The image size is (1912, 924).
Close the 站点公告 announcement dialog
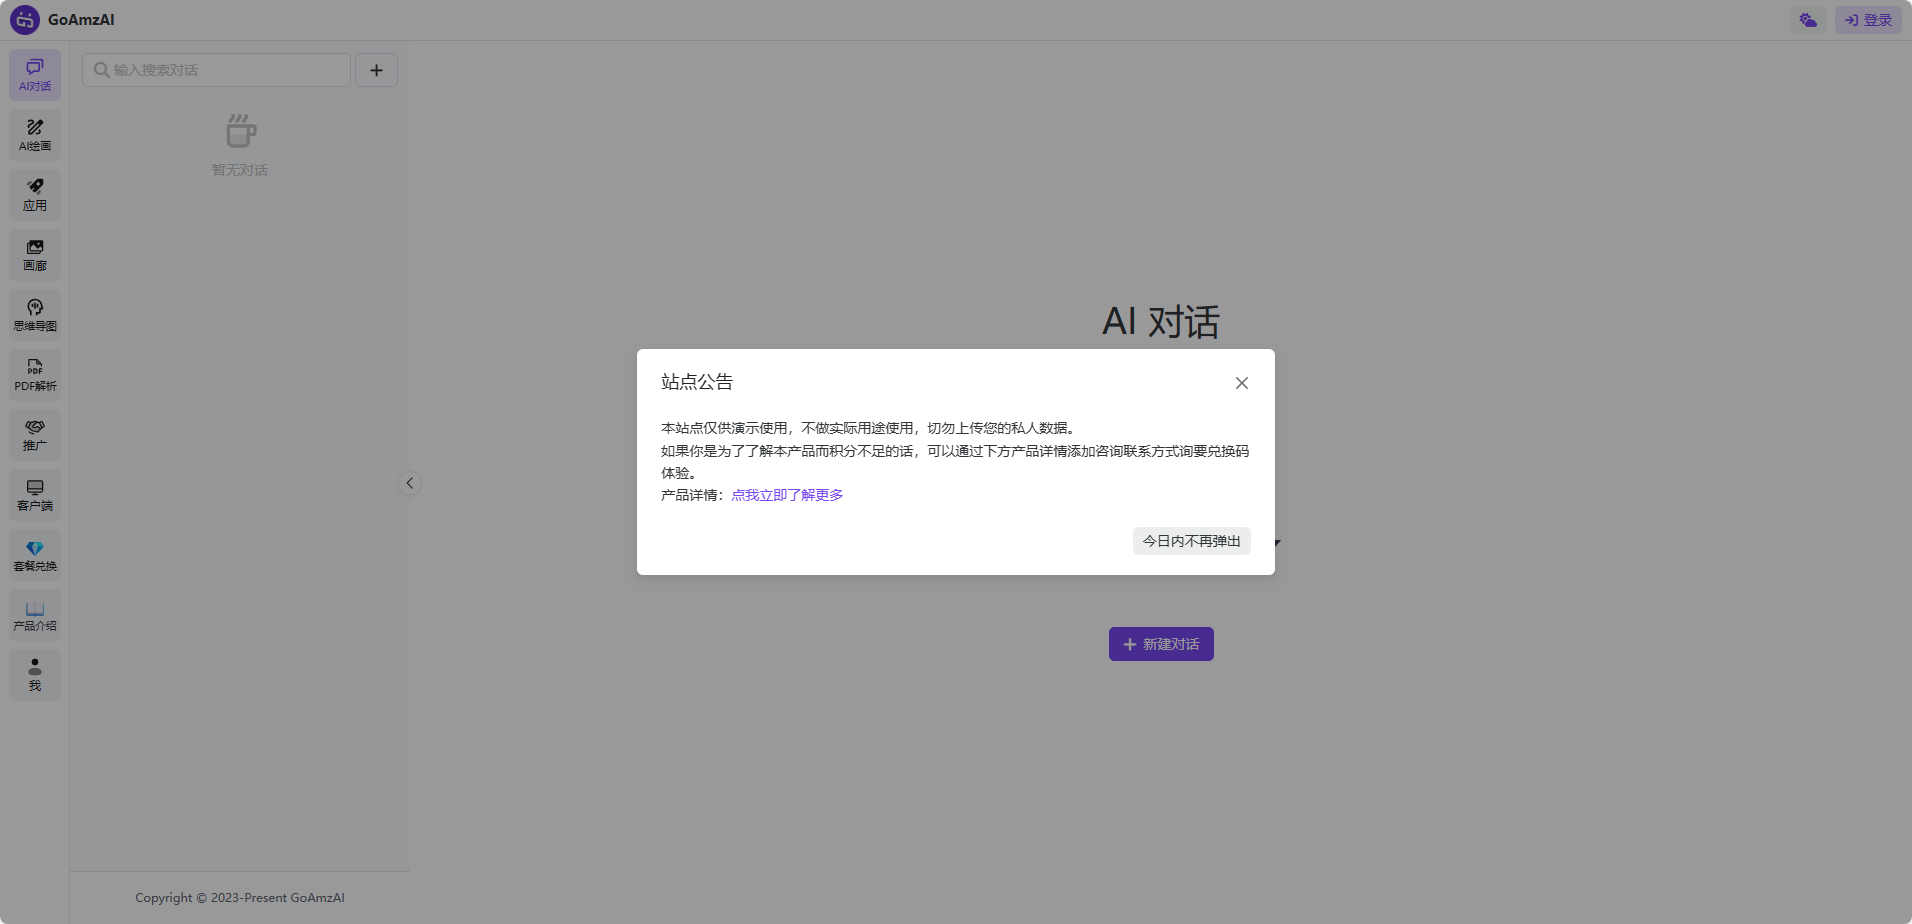coord(1241,383)
